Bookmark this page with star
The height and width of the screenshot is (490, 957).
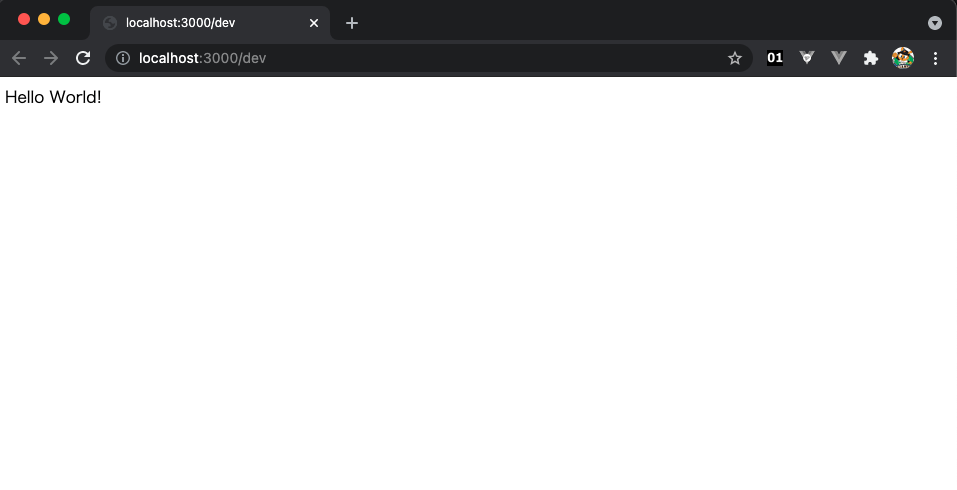(x=735, y=58)
